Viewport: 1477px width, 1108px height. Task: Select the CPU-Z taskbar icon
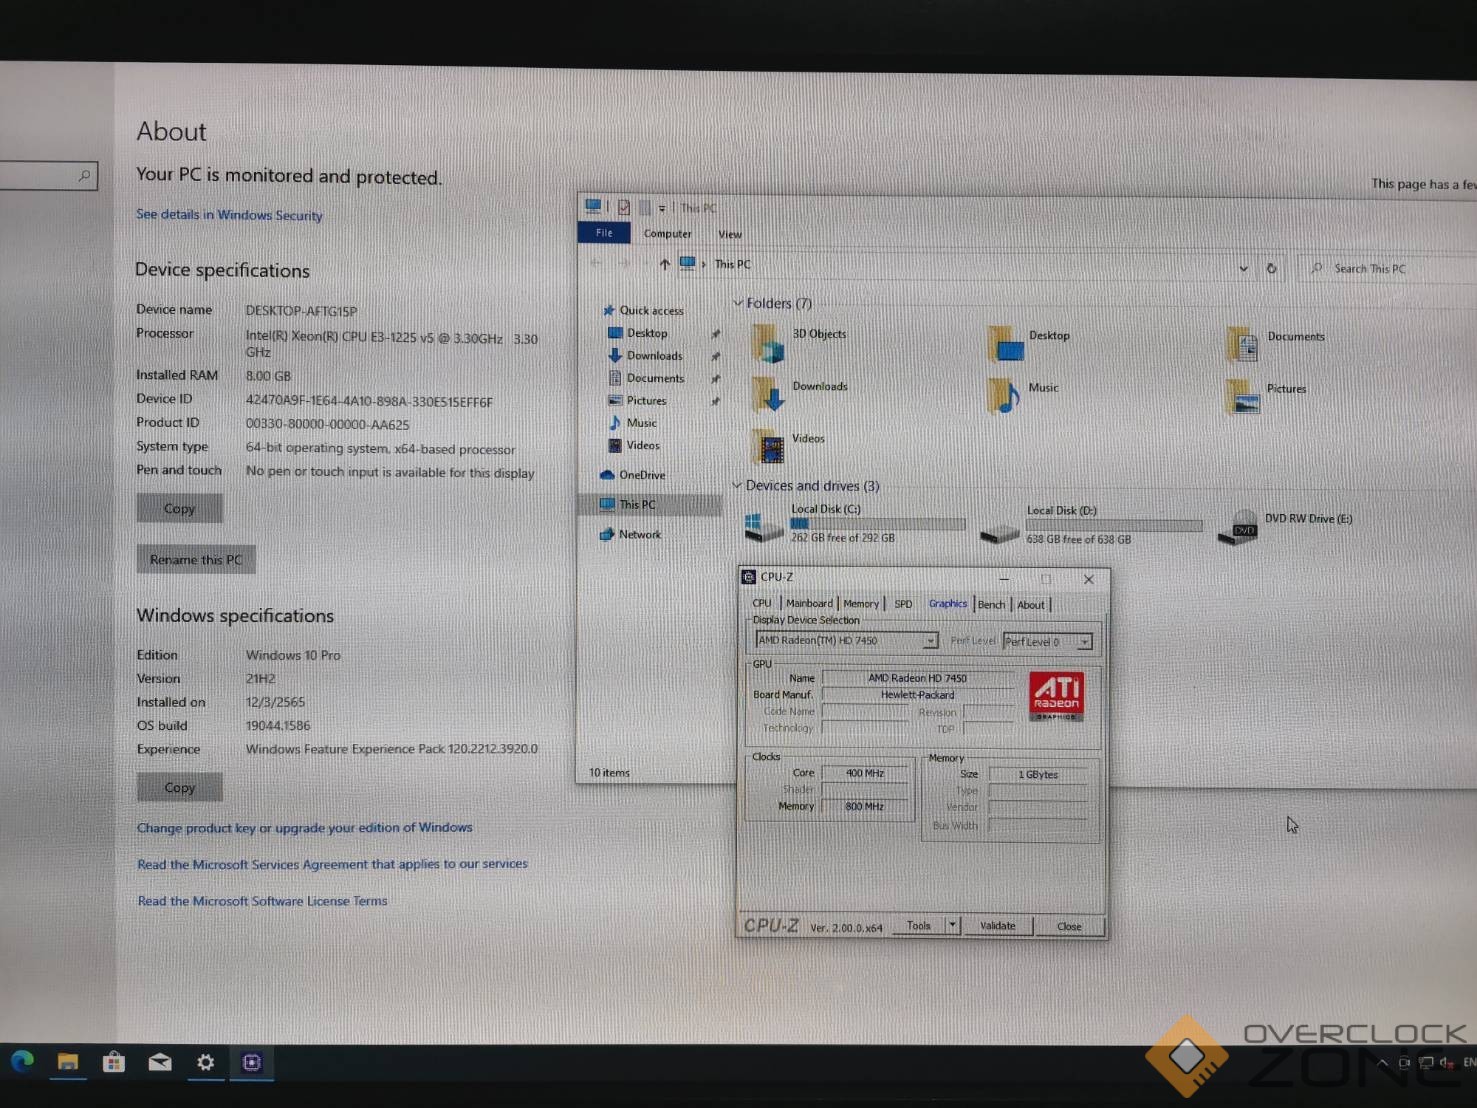coord(252,1062)
